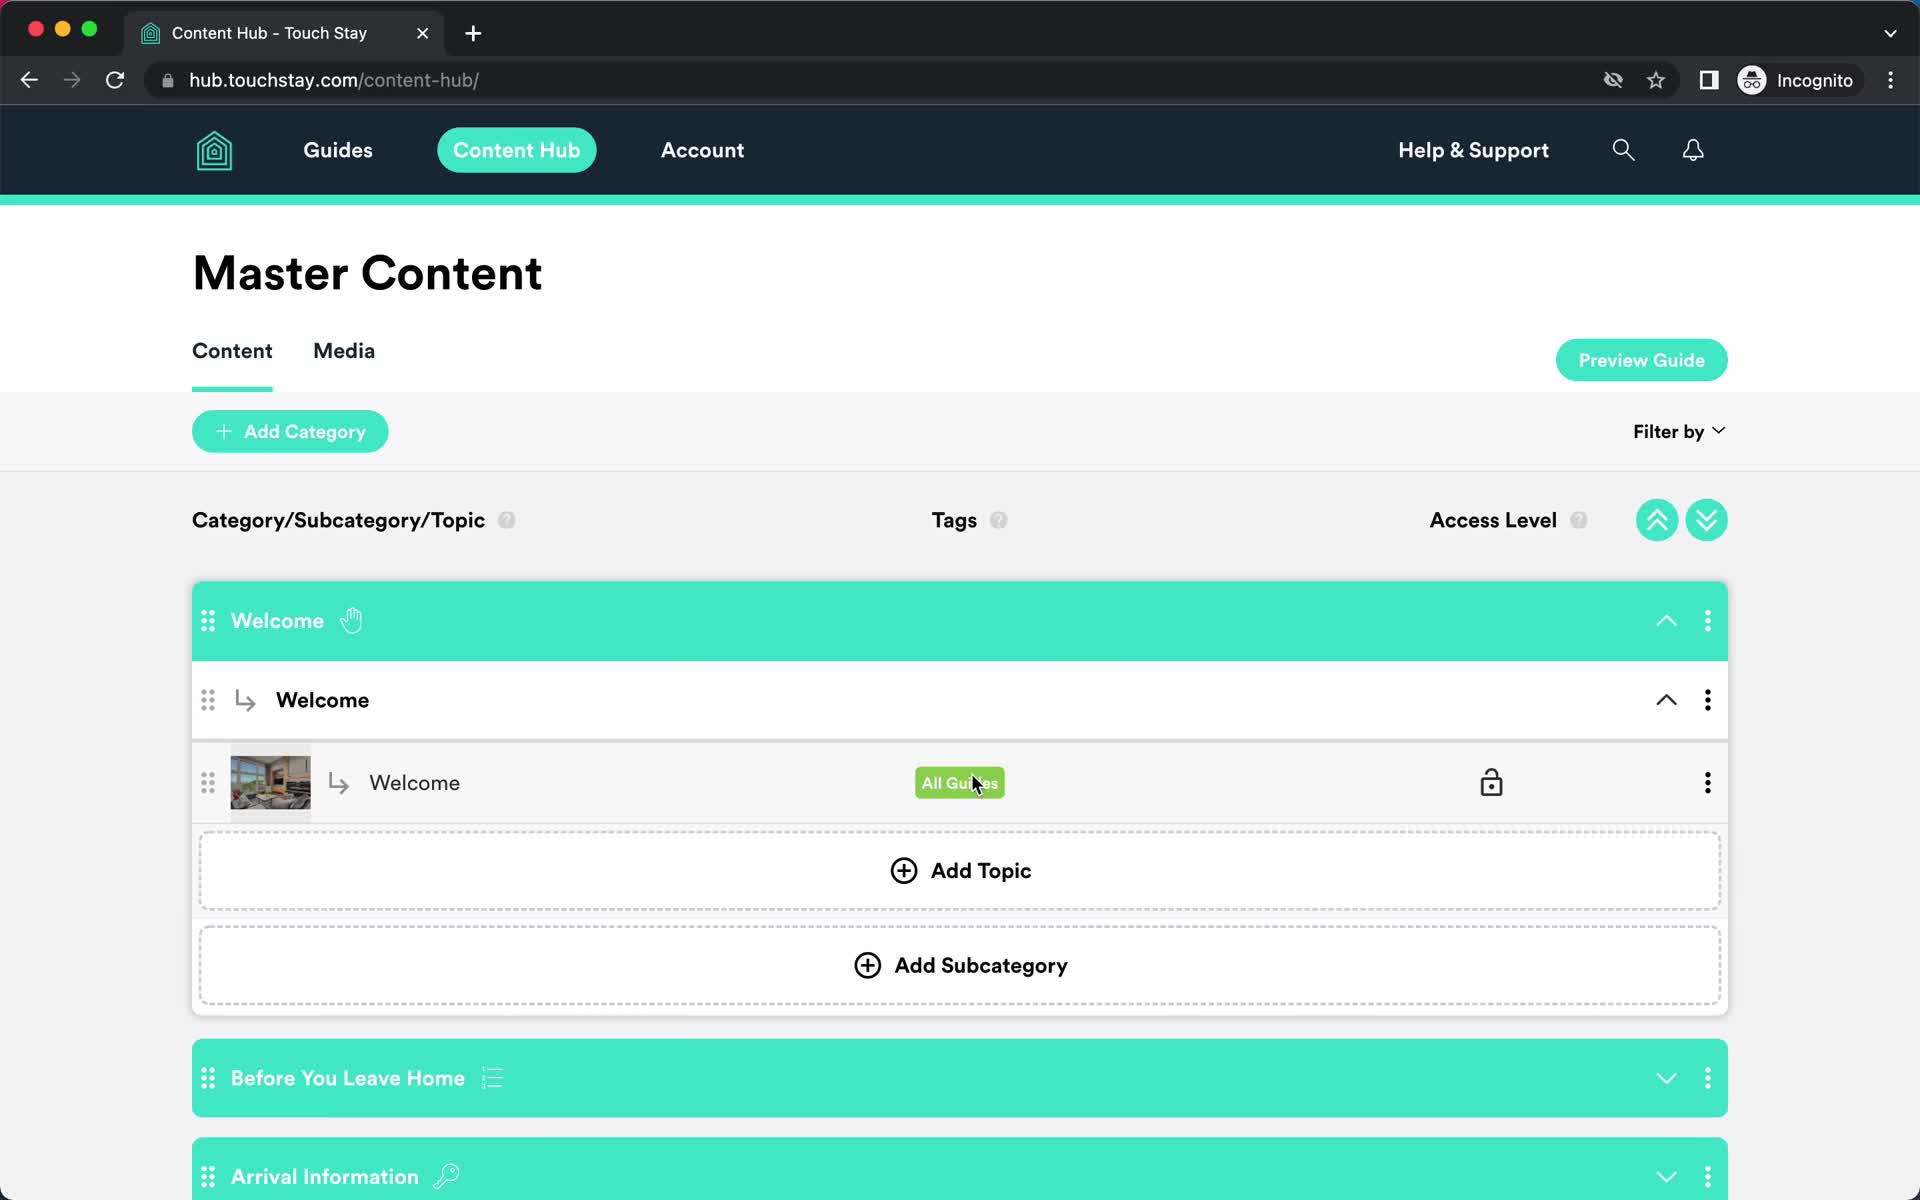Toggle the Access Level info tooltip

(x=1579, y=520)
